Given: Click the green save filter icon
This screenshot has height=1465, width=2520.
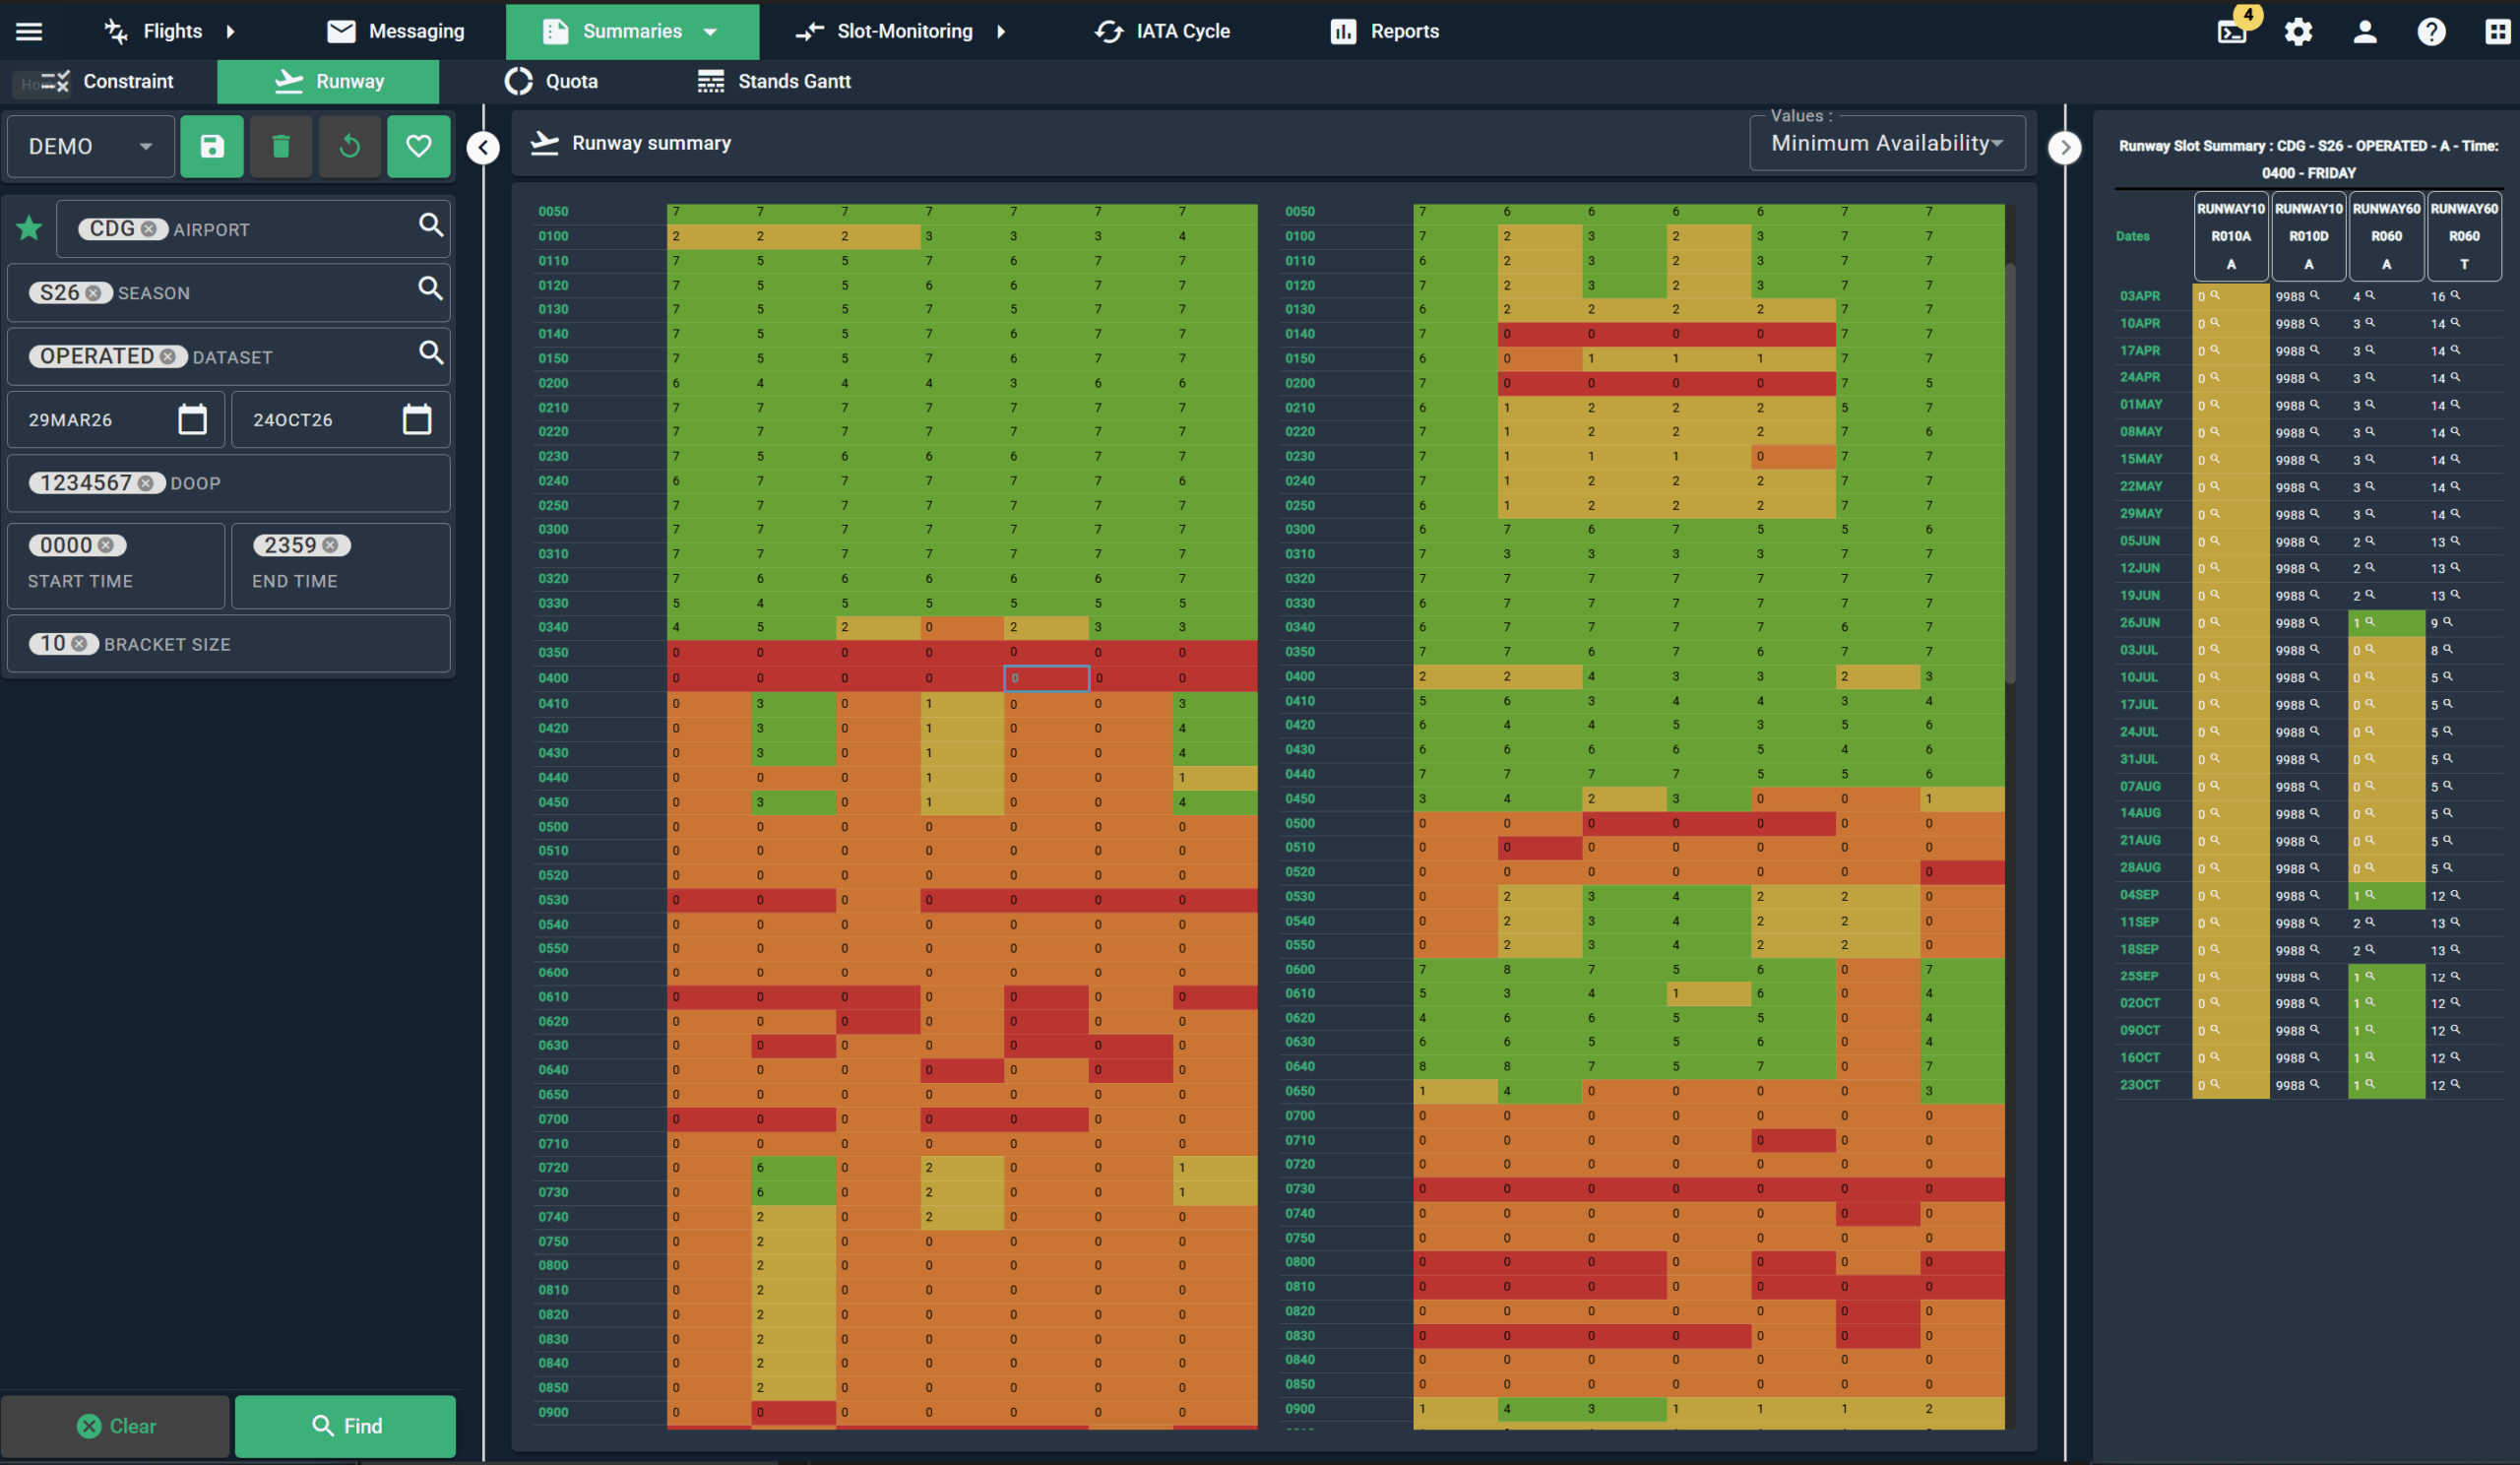Looking at the screenshot, I should 211,147.
